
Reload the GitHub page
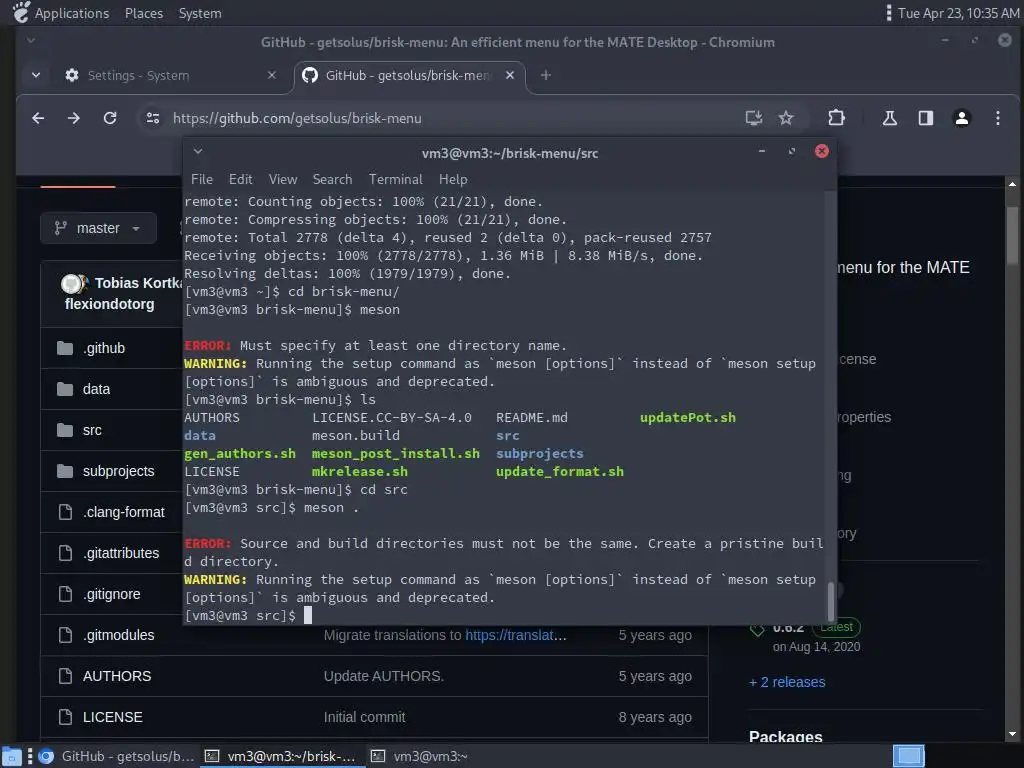coord(110,118)
